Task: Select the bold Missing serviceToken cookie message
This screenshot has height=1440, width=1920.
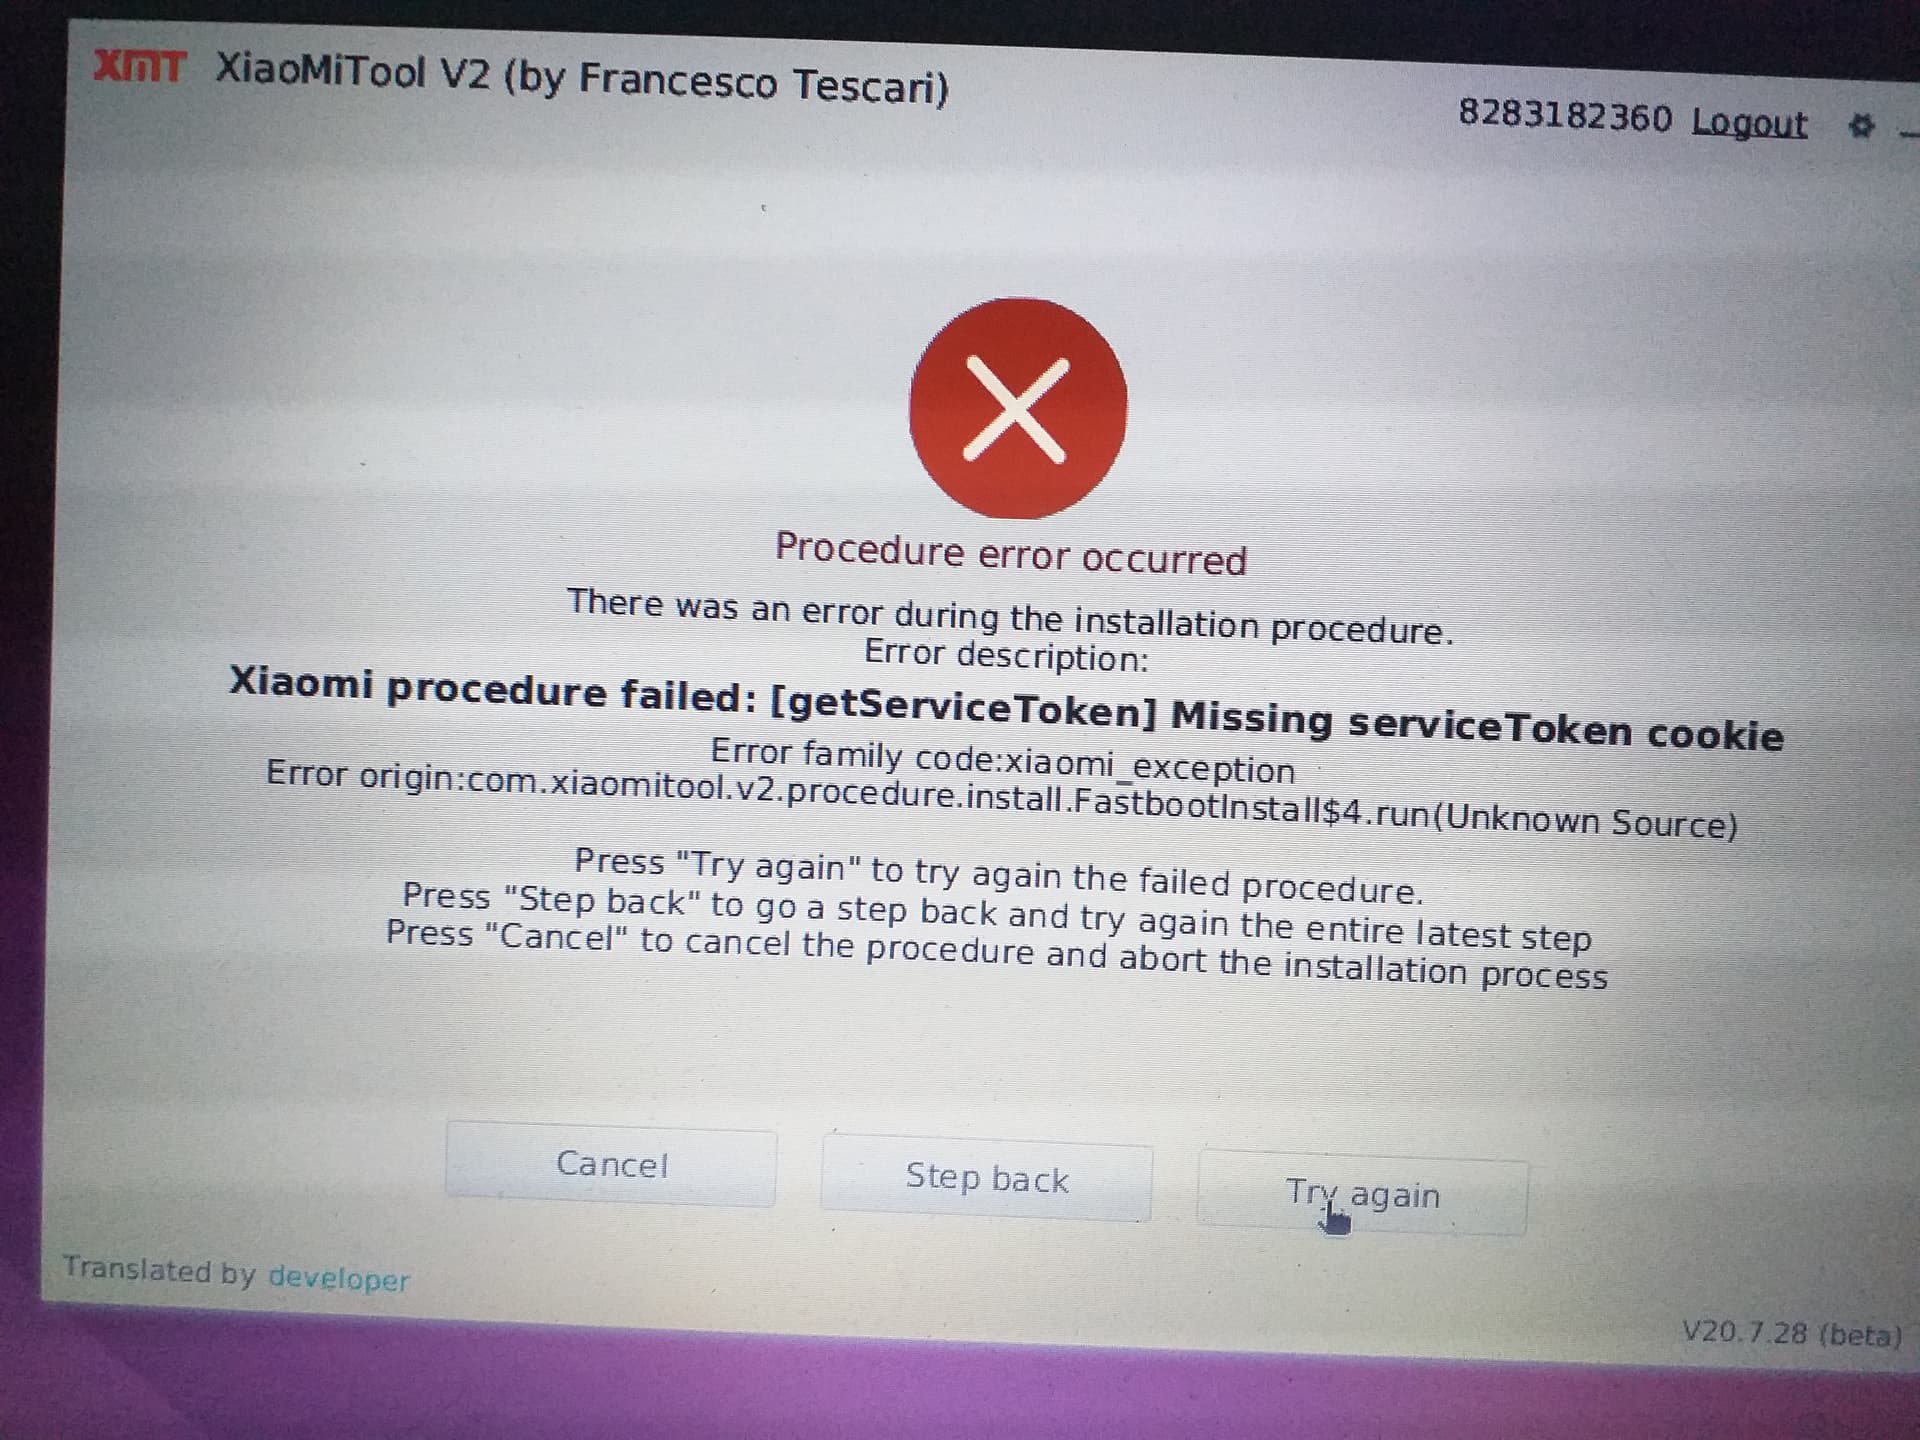Action: click(1006, 708)
